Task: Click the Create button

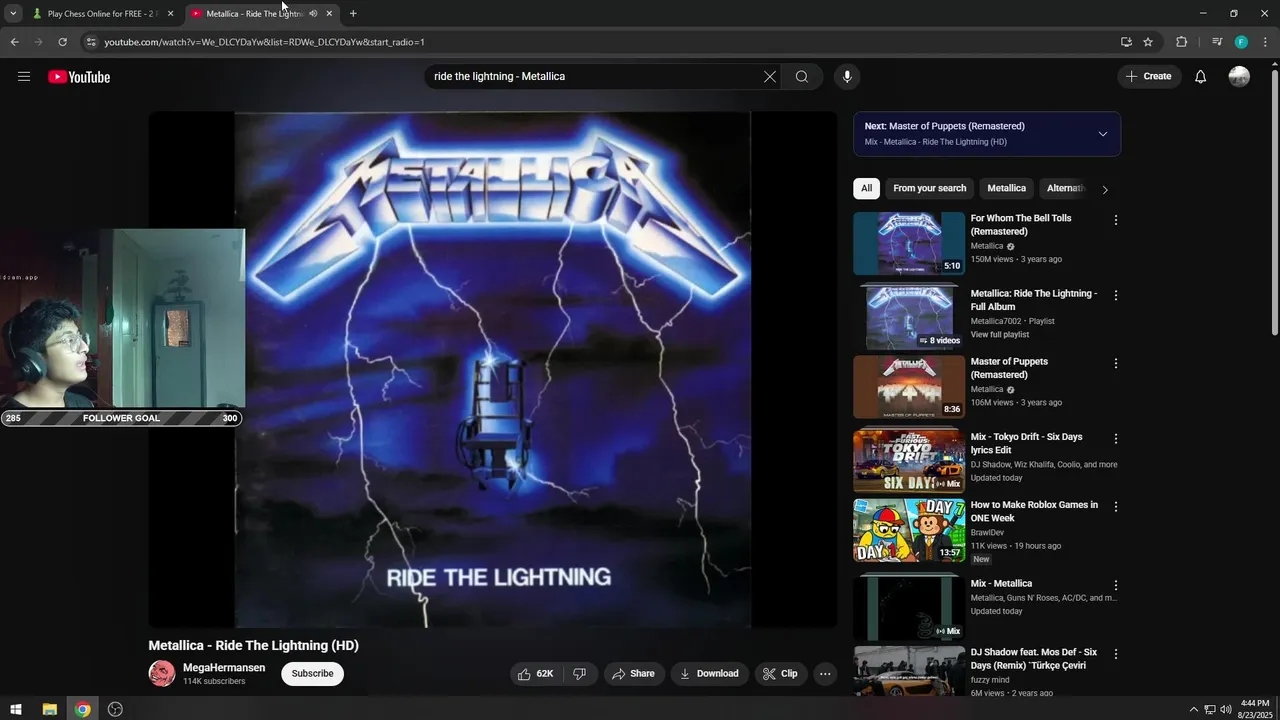Action: [1149, 77]
